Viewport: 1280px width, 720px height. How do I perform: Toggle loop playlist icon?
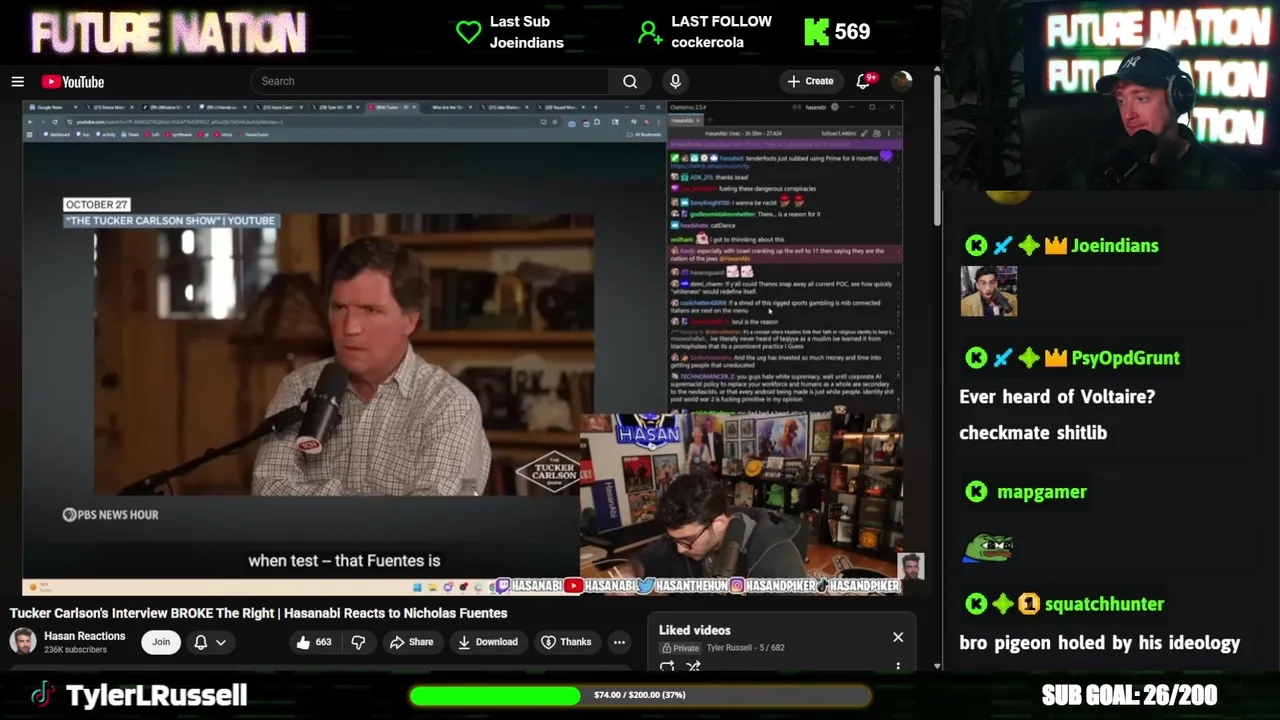[x=667, y=667]
